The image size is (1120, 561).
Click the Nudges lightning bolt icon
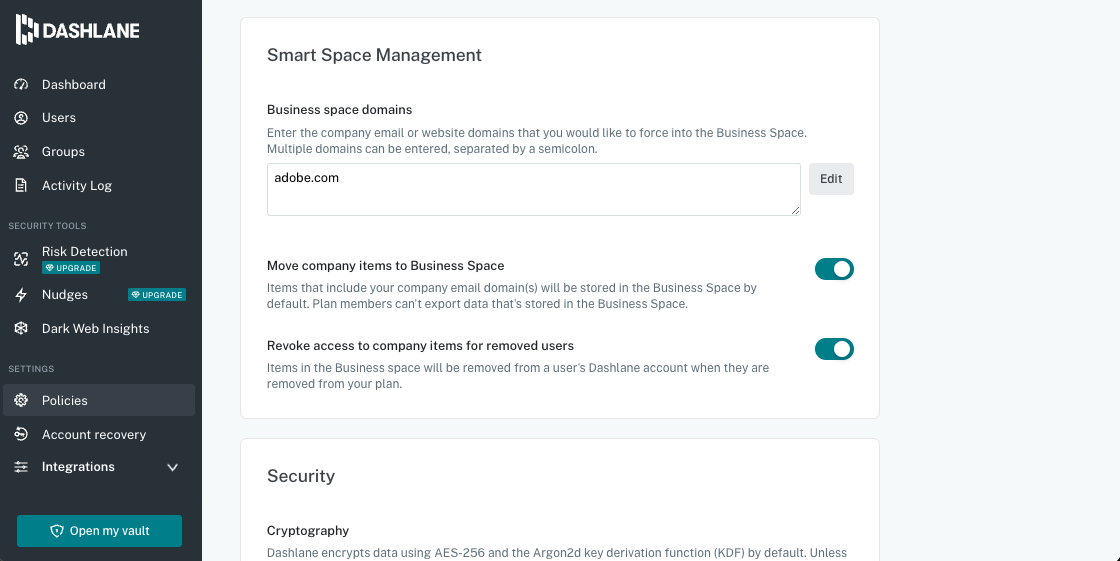pos(21,295)
